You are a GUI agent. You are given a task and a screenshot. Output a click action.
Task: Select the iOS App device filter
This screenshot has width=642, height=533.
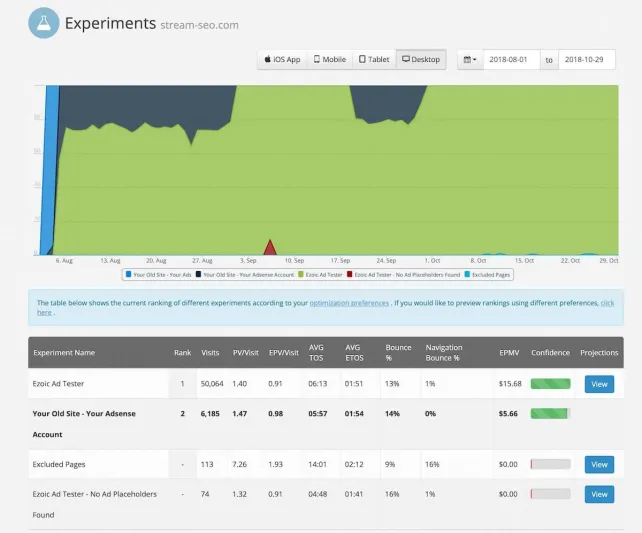(282, 59)
